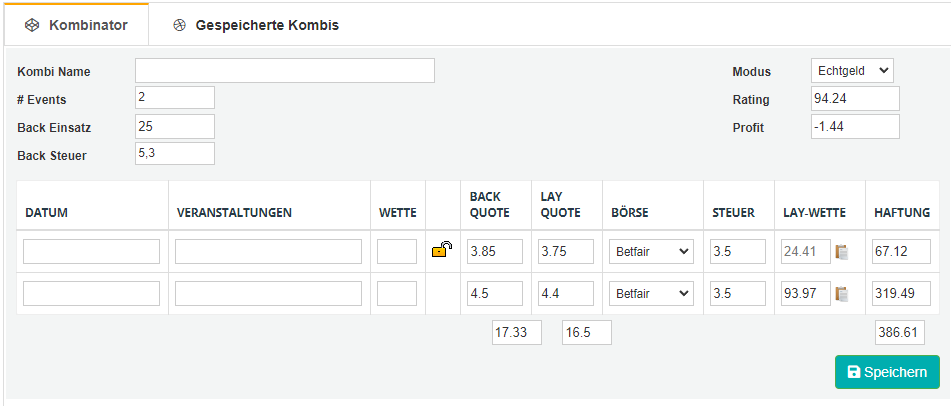
Task: Click second row Veranstaltungen field
Action: coord(269,294)
